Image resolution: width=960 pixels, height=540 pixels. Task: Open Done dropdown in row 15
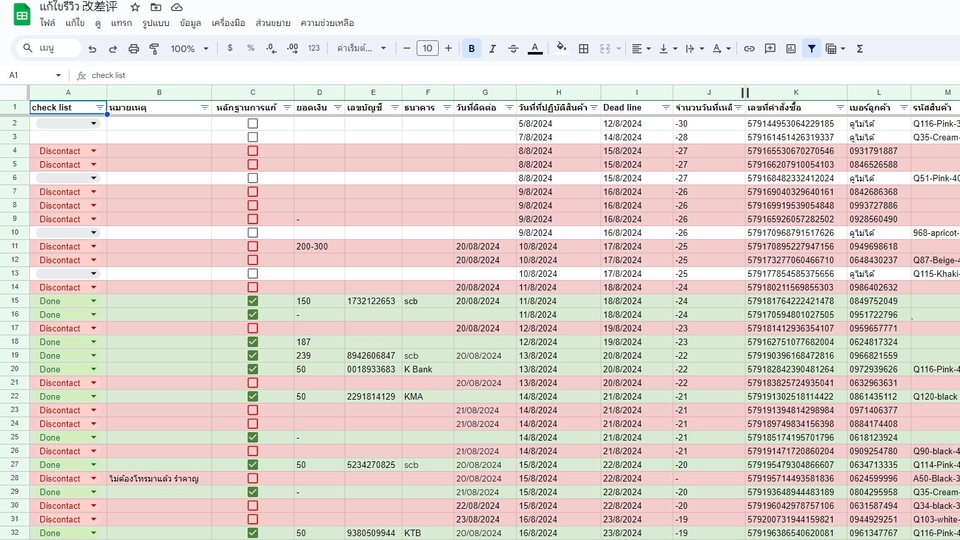[94, 301]
